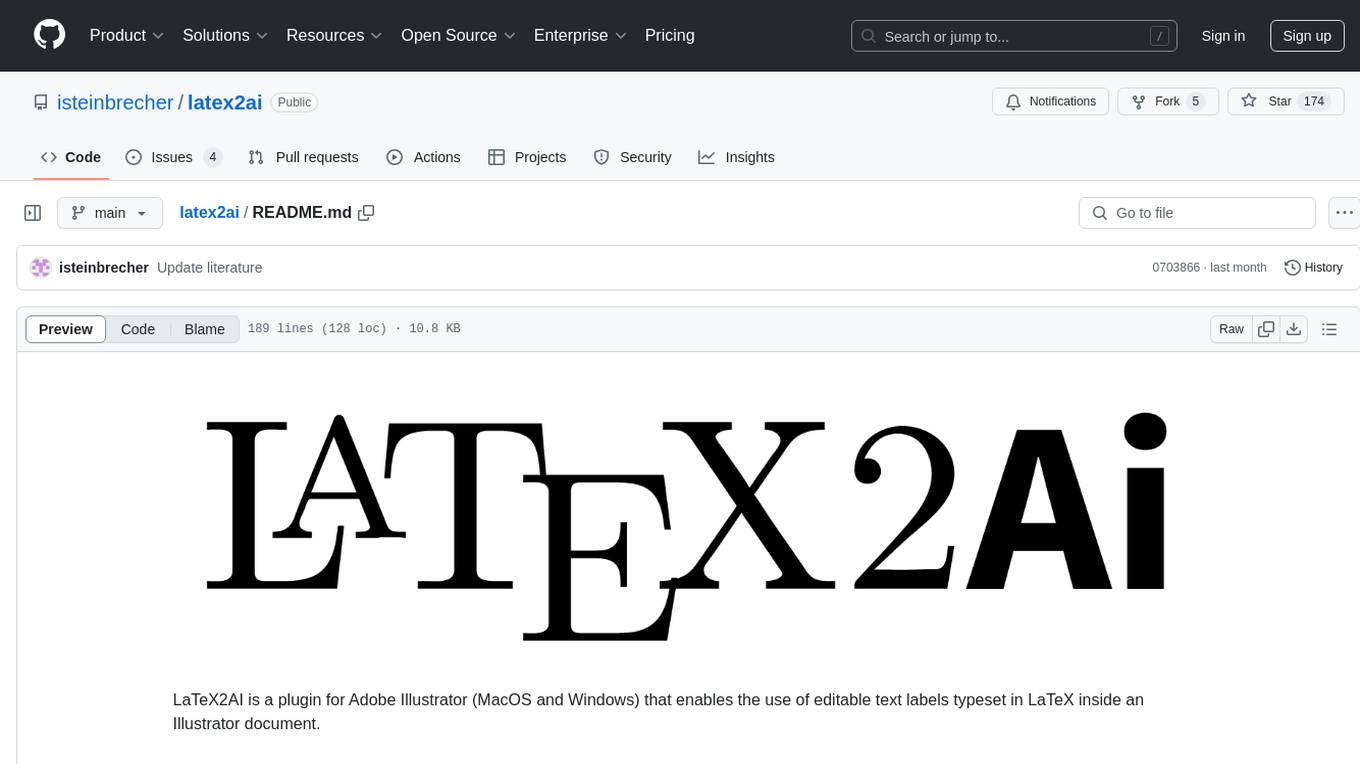Open the main branch selector
This screenshot has height=764, width=1360.
tap(109, 213)
